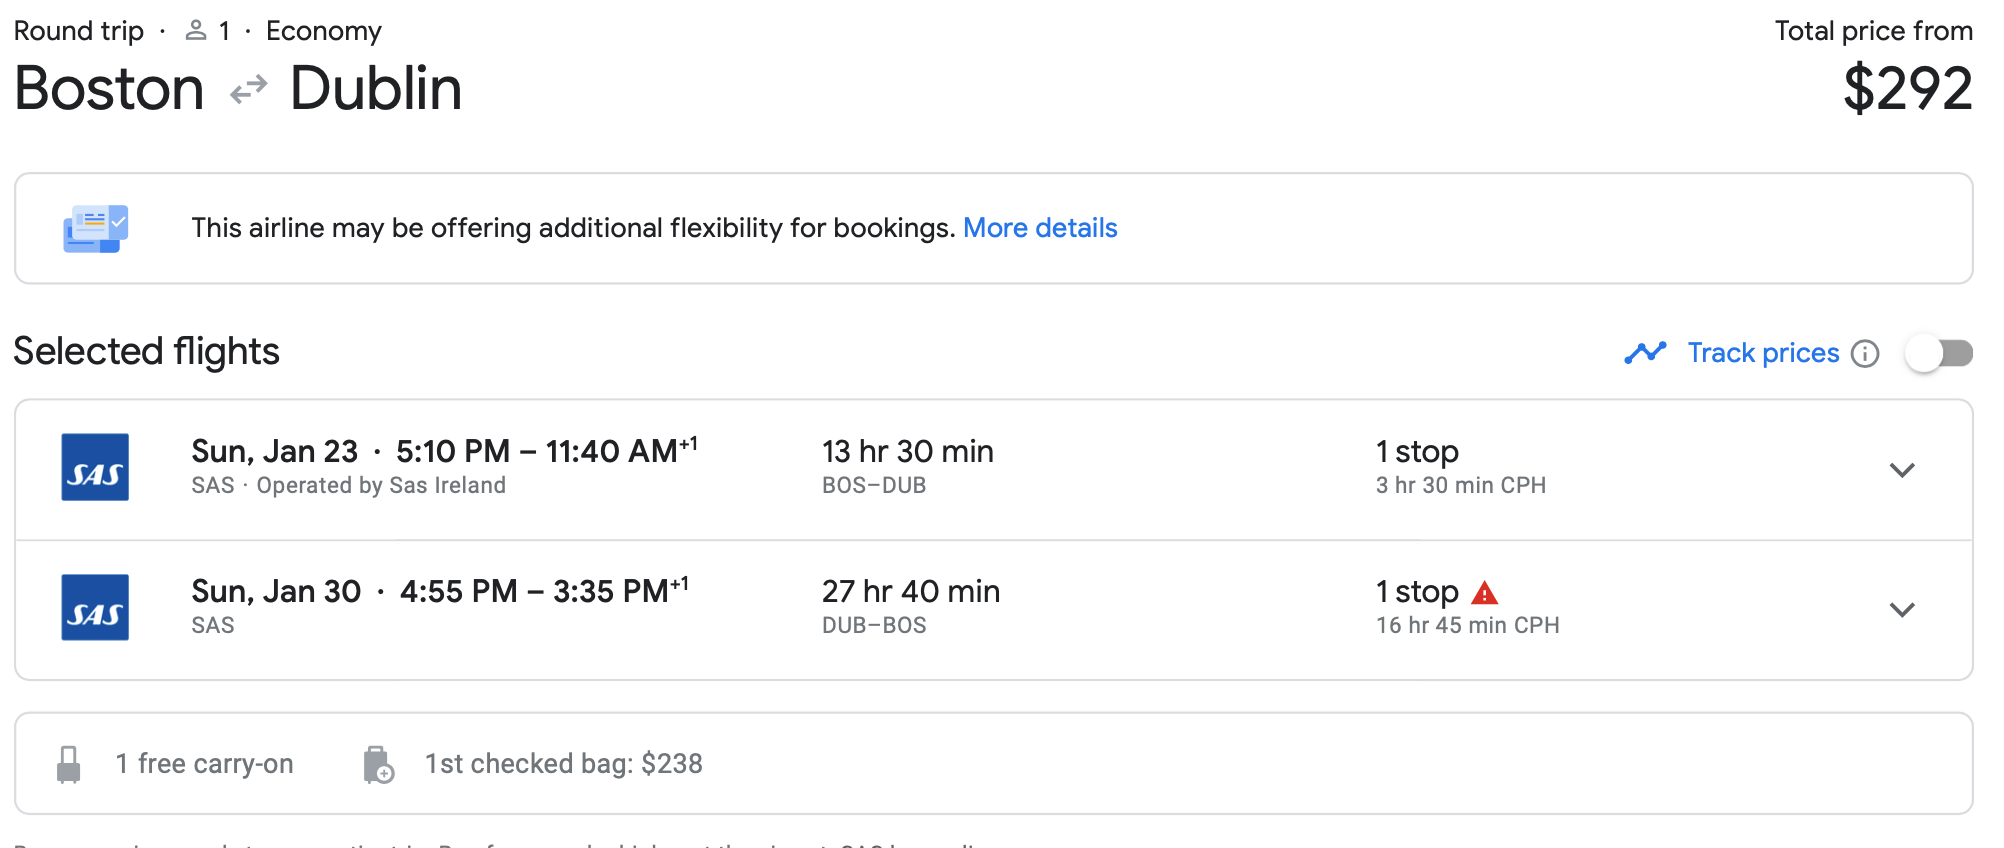Click the 1st checked bag: $238 text
Screen dimensions: 2004x848
pyautogui.click(x=563, y=764)
